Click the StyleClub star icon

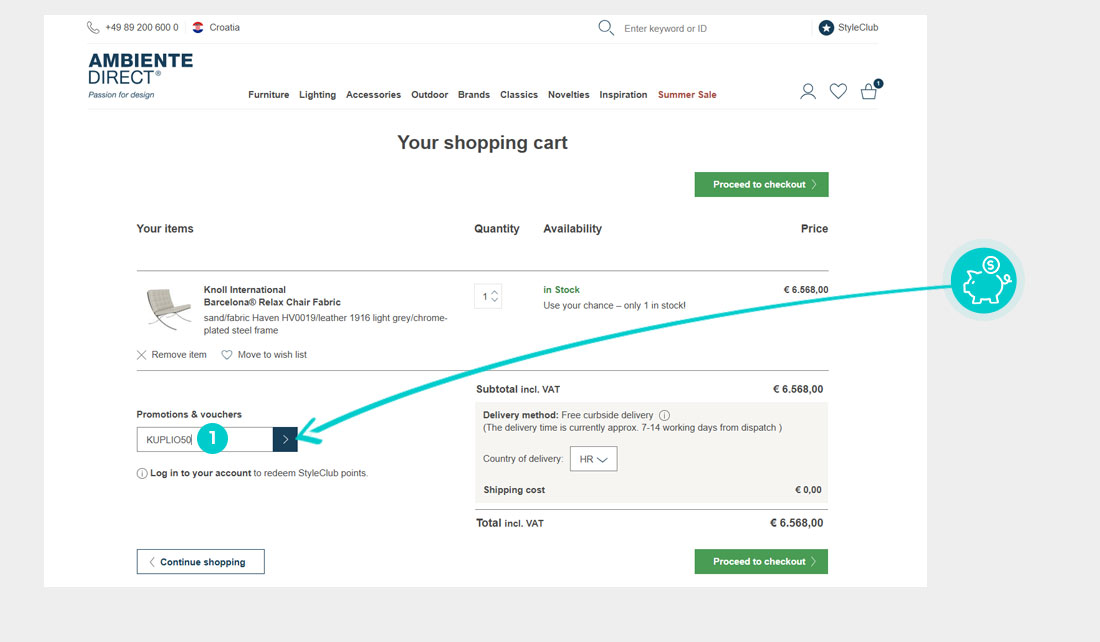tap(826, 28)
